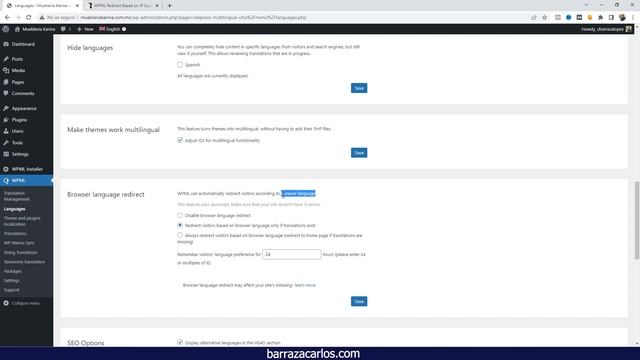Open the Plugins menu
This screenshot has width=640, height=360.
pyautogui.click(x=19, y=120)
